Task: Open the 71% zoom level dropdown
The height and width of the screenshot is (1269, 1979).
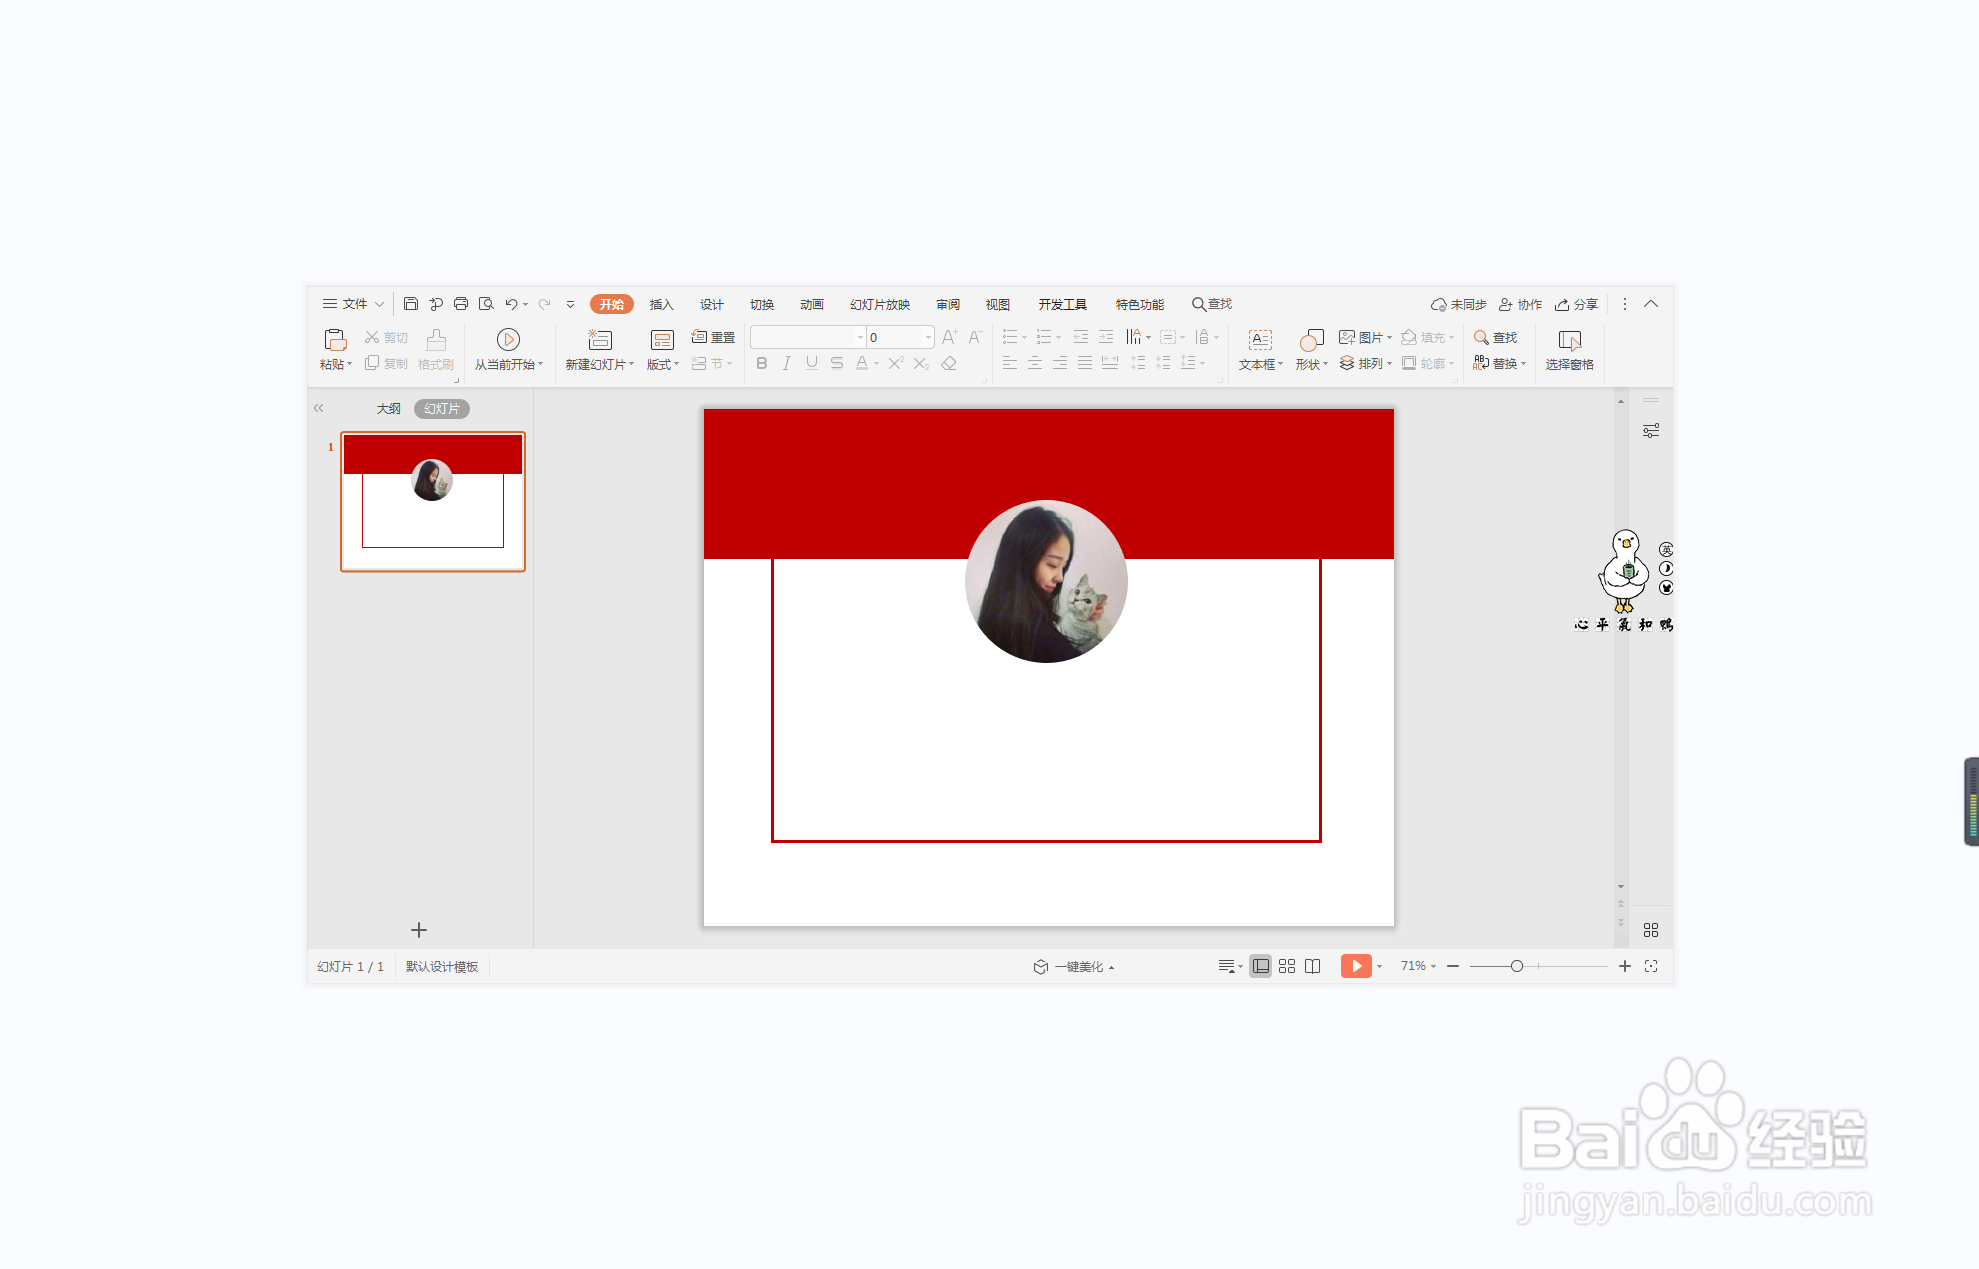Action: (x=1418, y=966)
